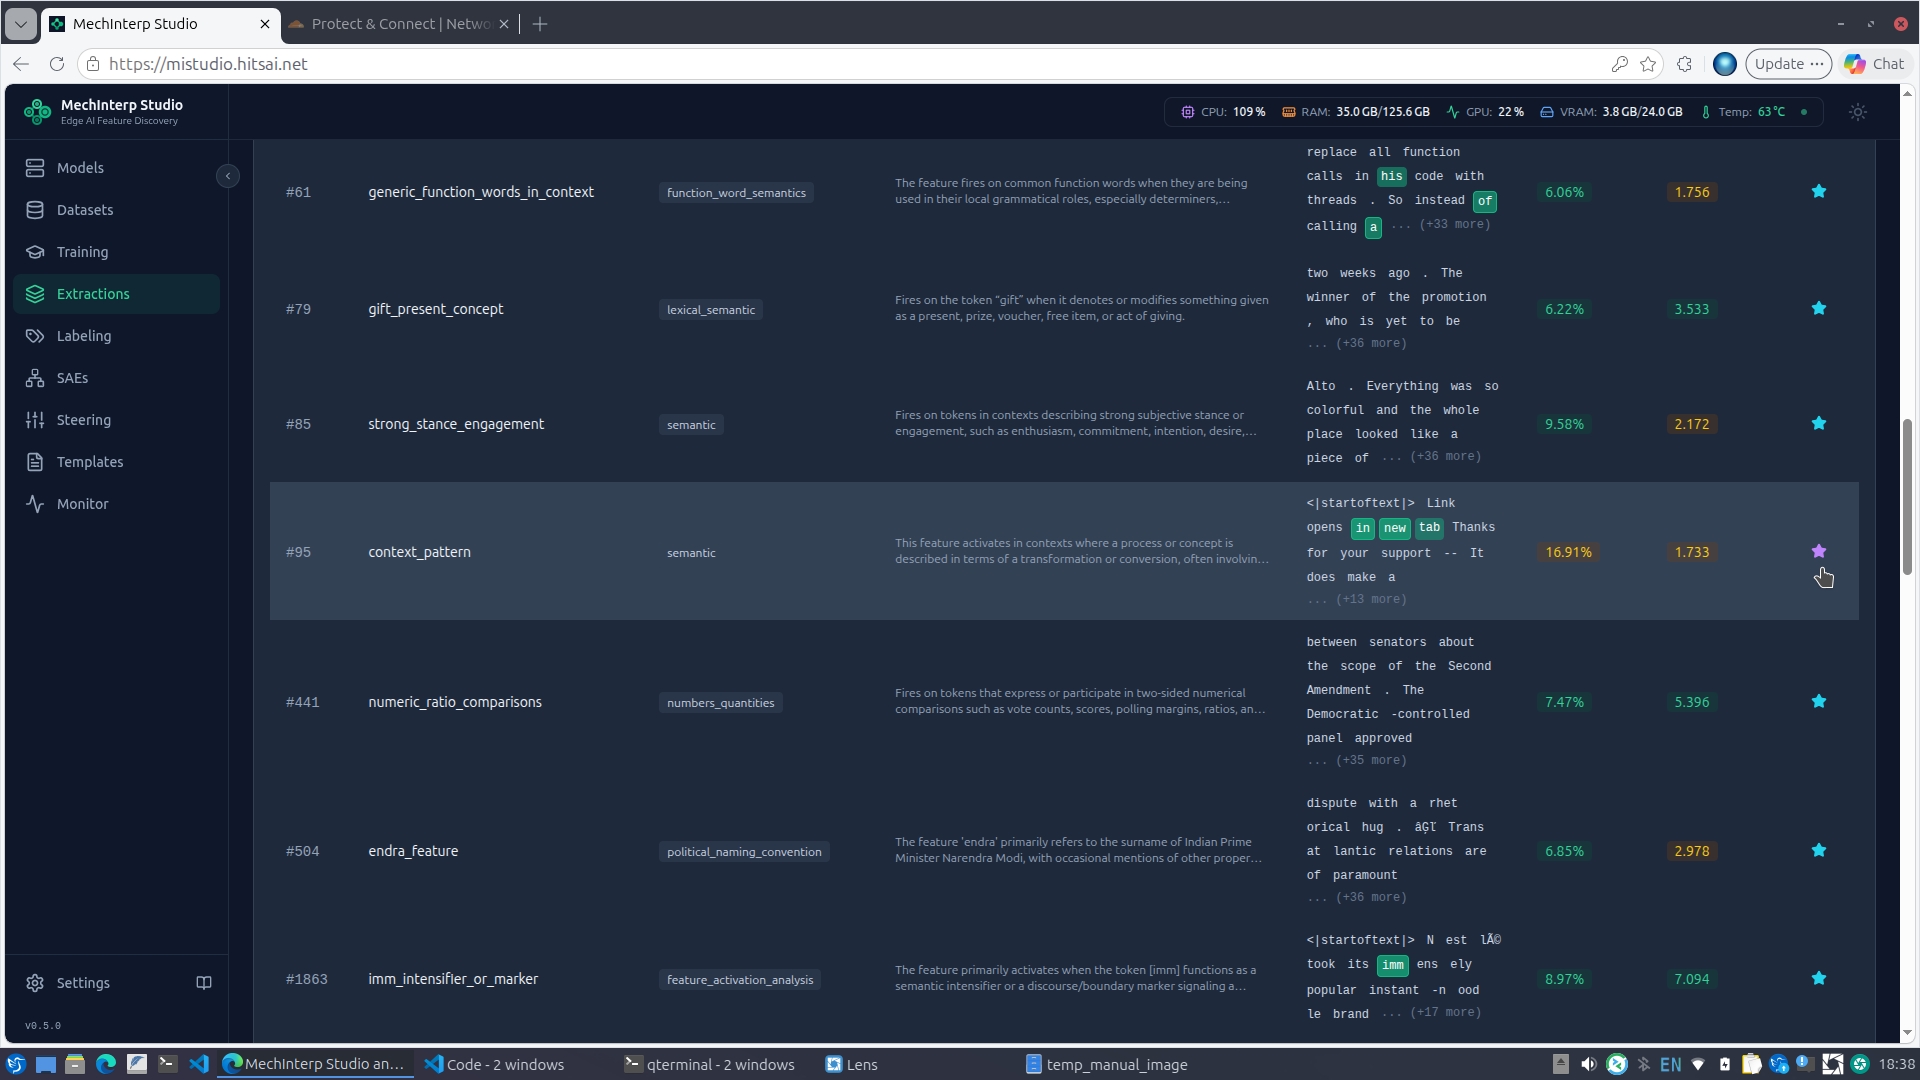Viewport: 1920px width, 1080px height.
Task: Open feature gift_present_concept
Action: (436, 309)
